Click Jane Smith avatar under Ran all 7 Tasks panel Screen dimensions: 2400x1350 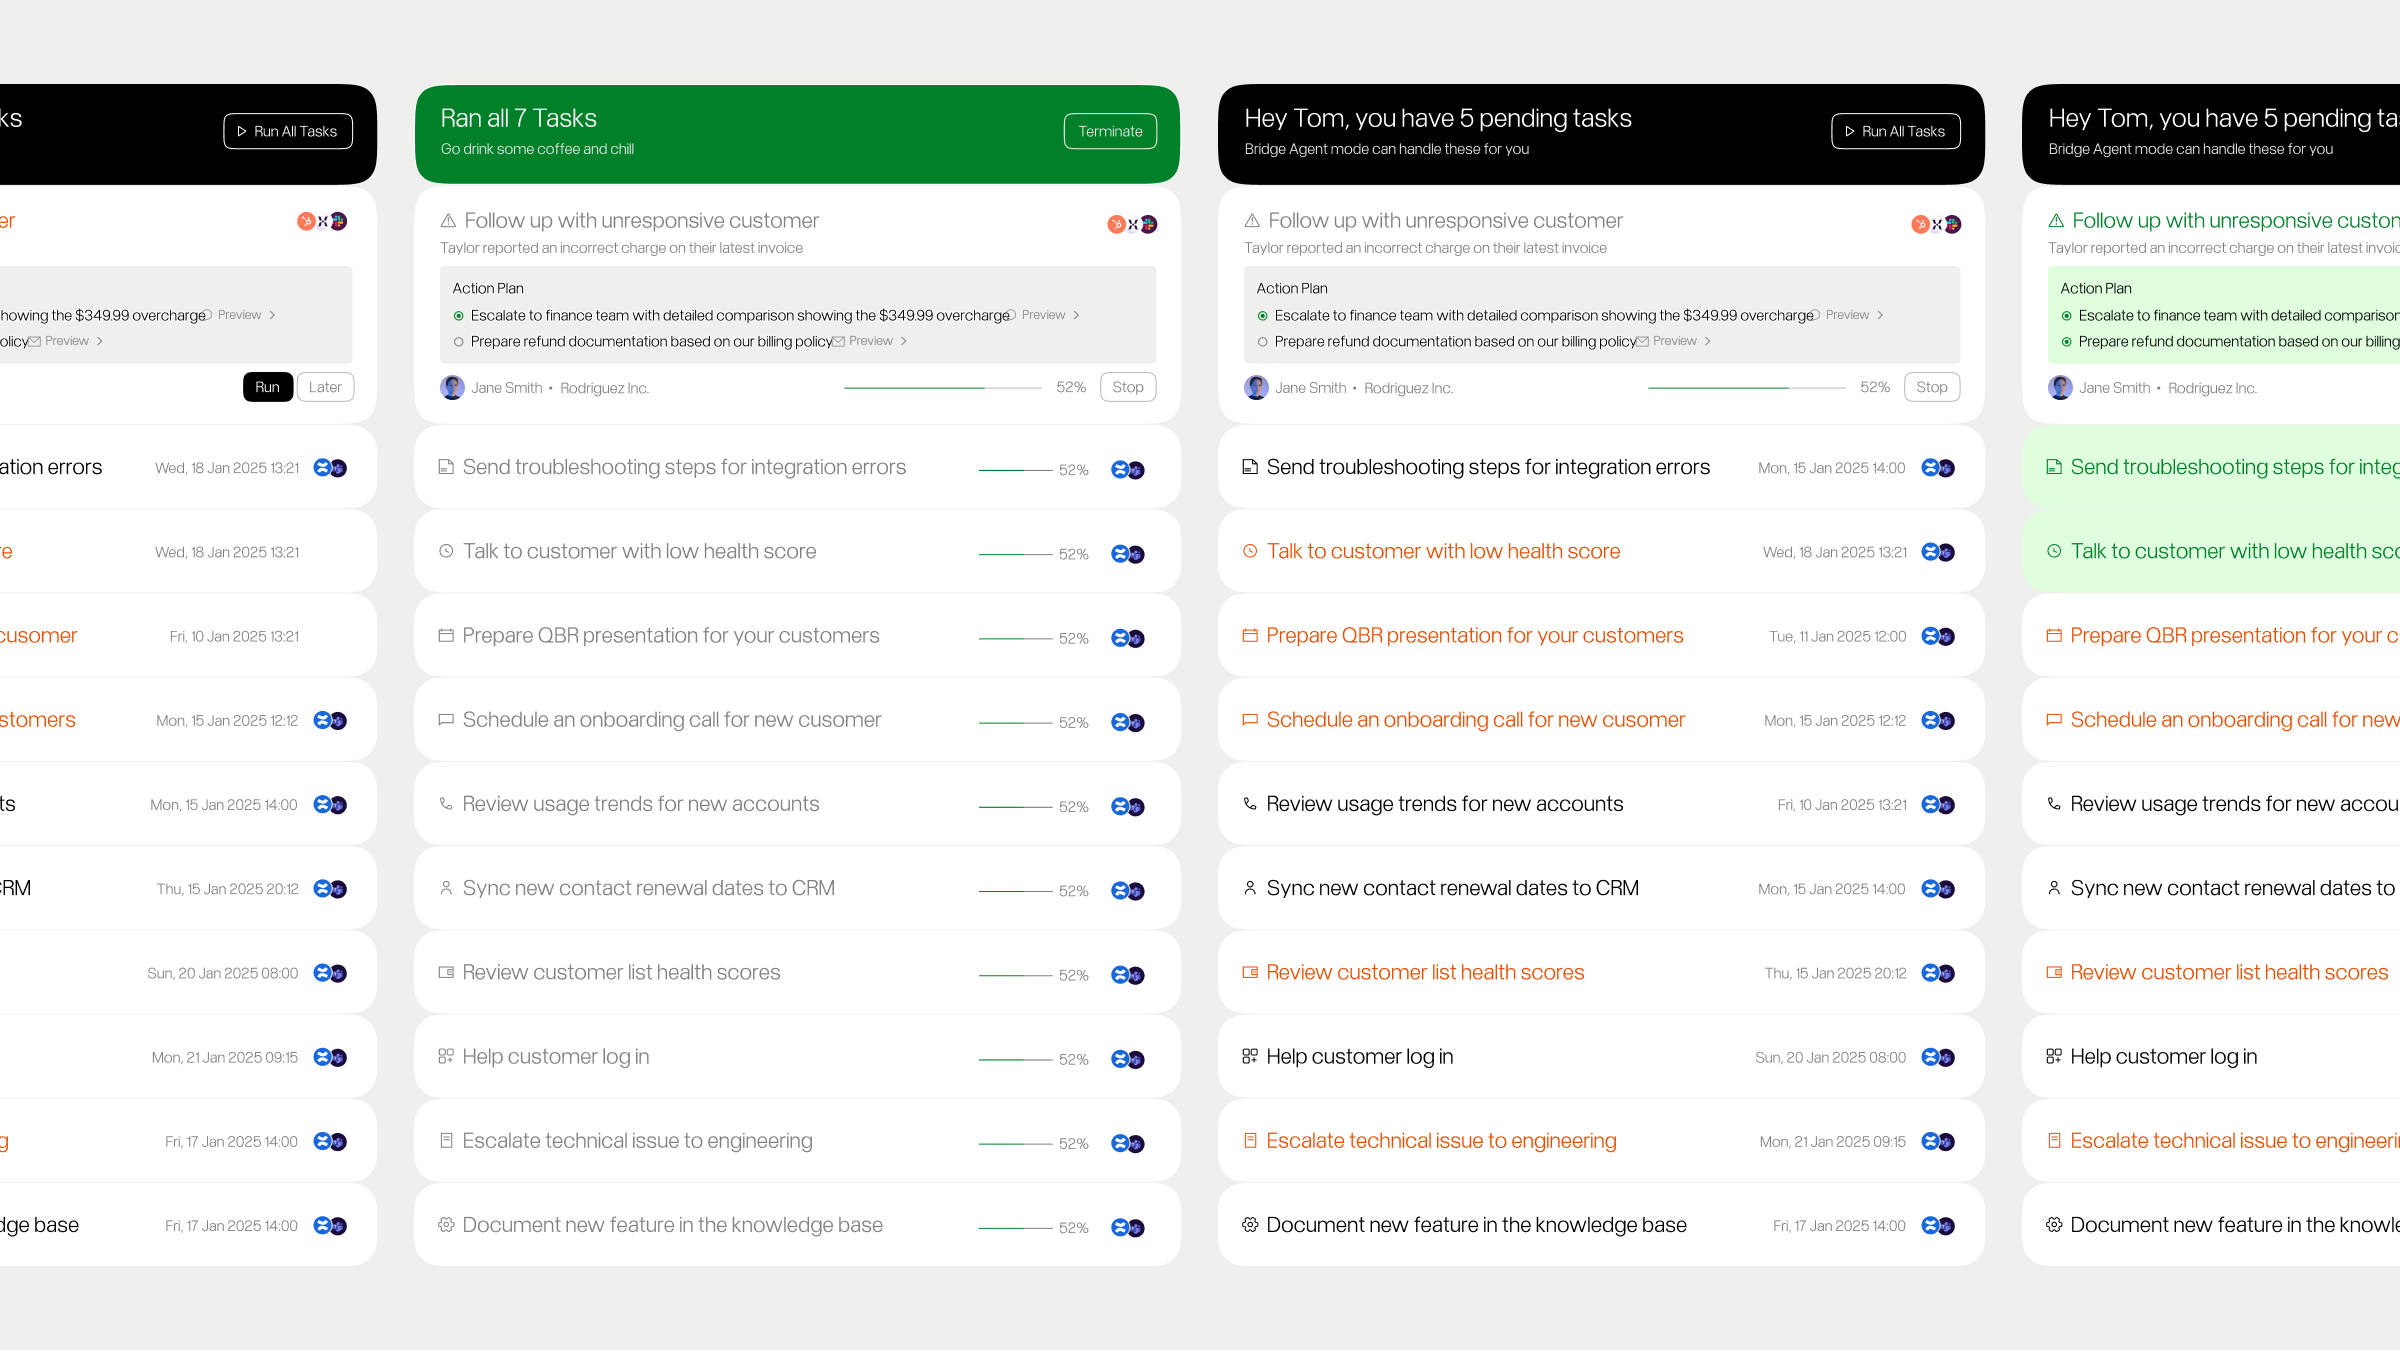[x=452, y=388]
